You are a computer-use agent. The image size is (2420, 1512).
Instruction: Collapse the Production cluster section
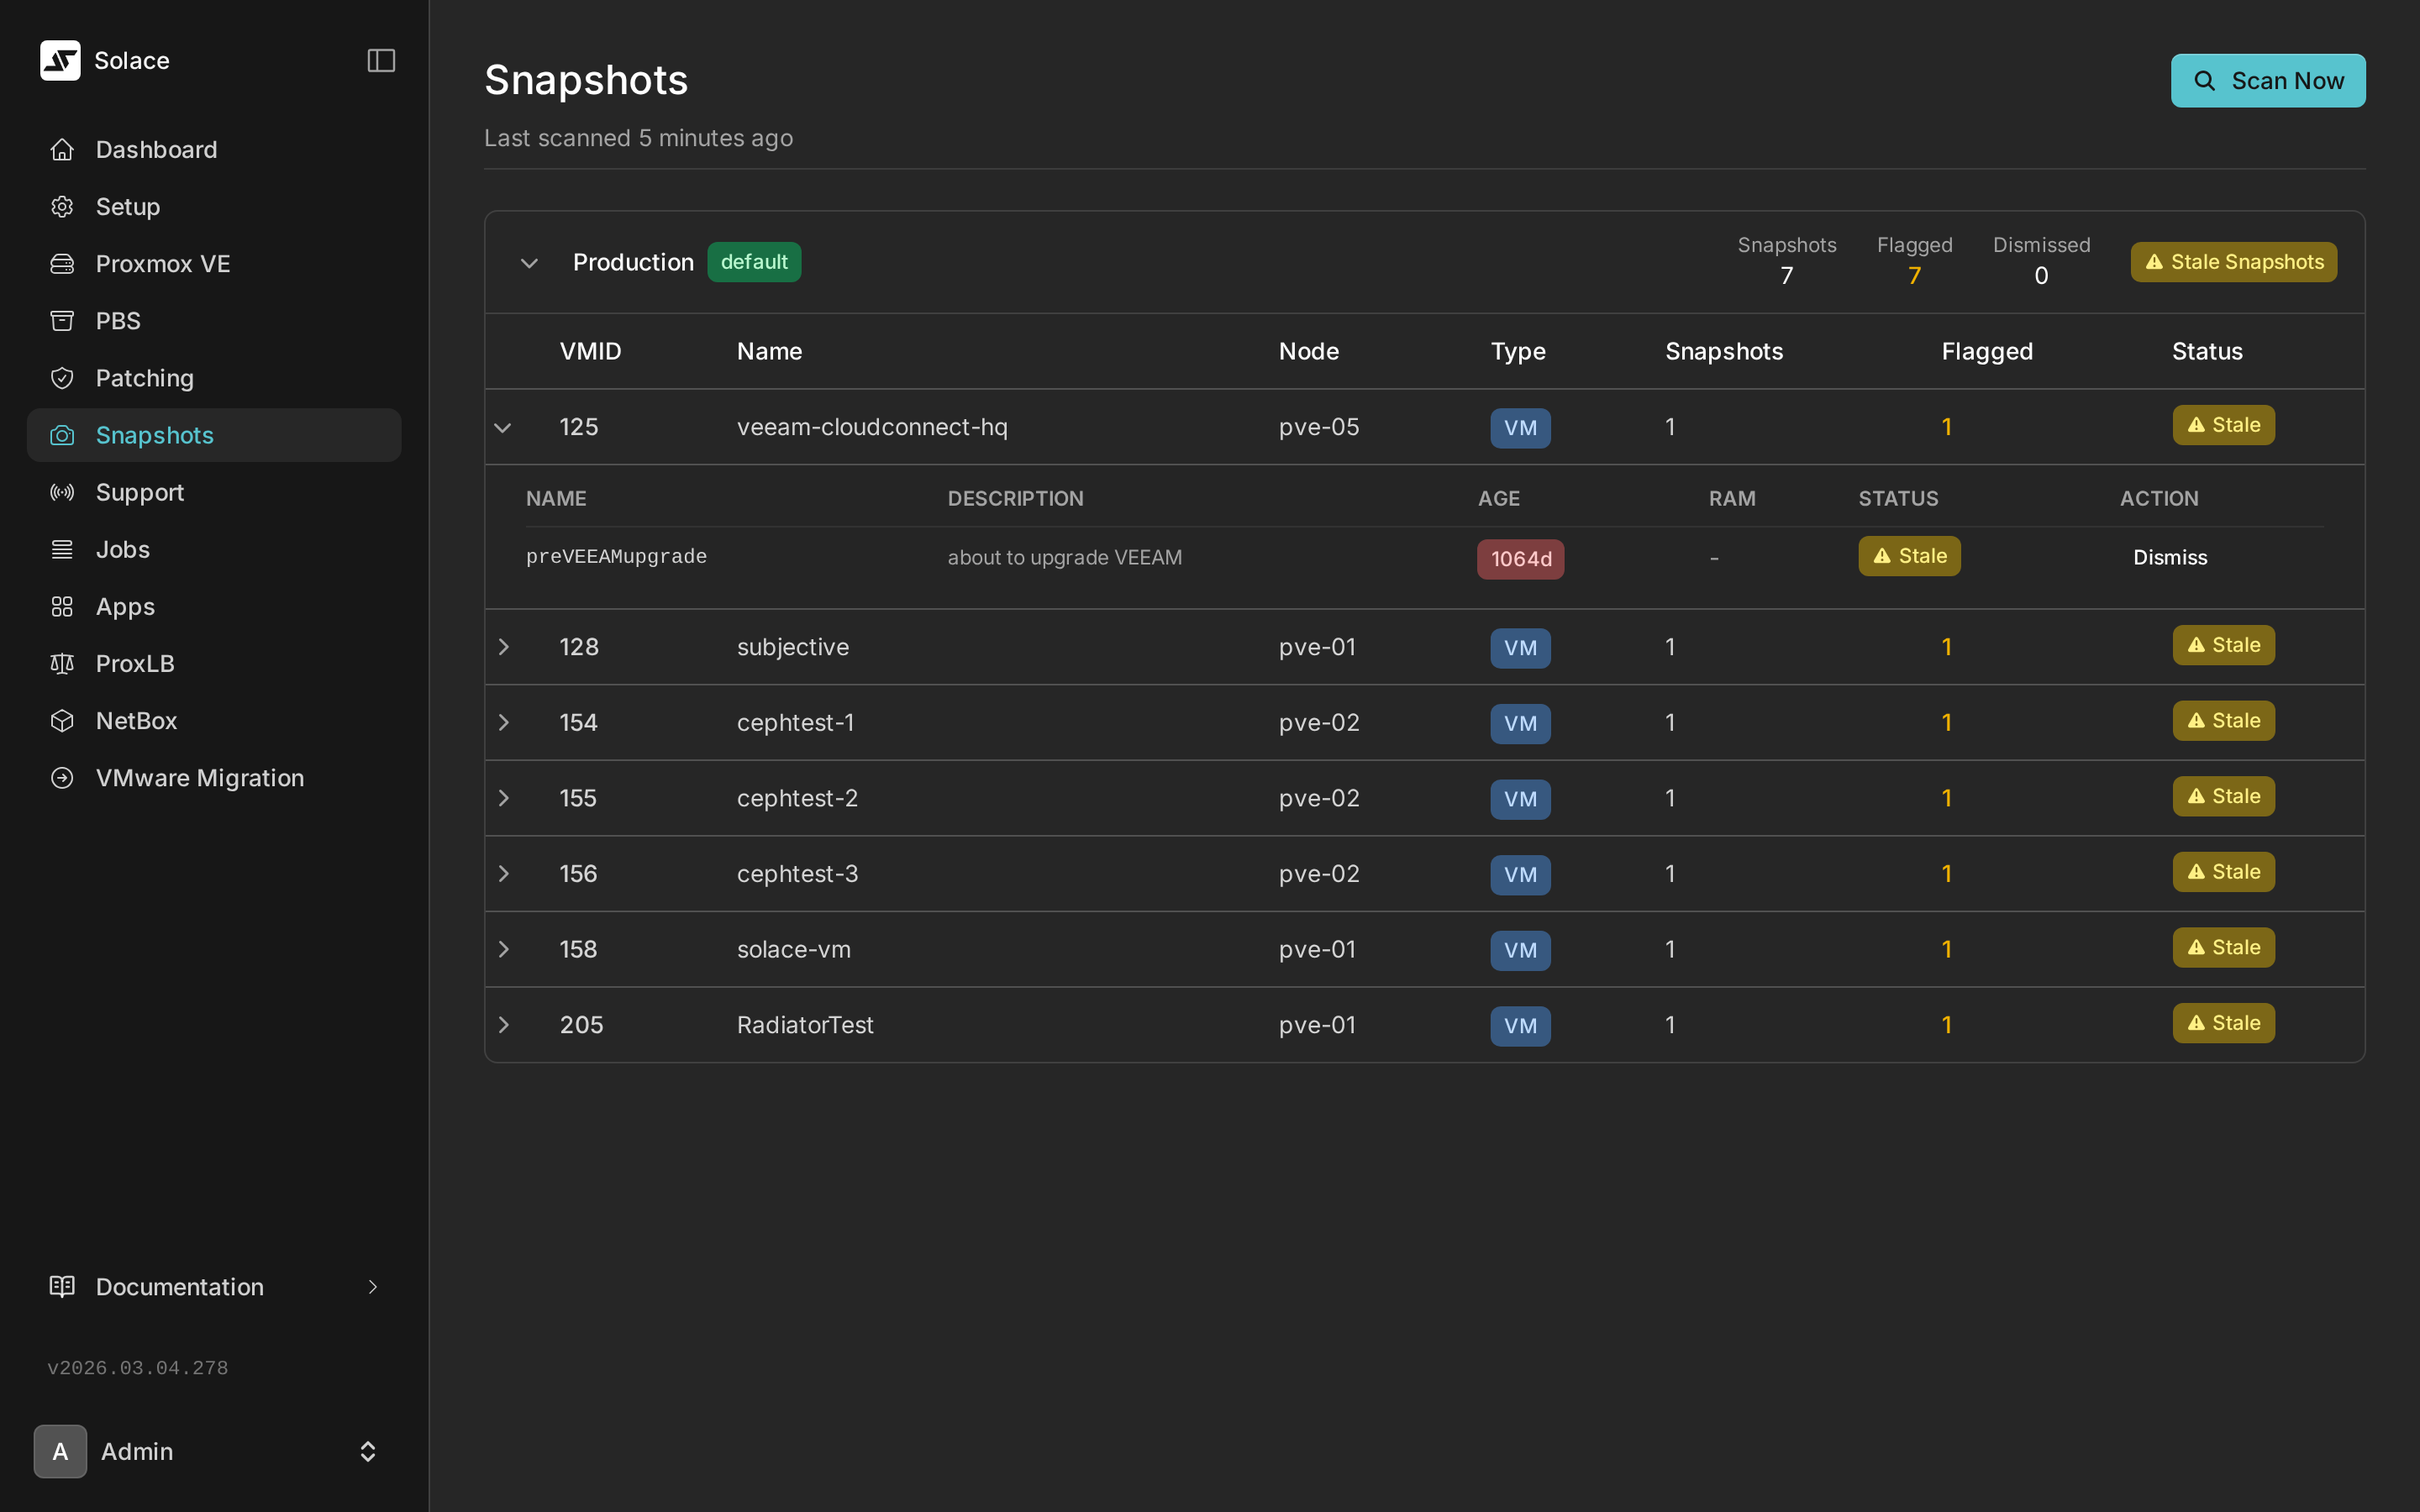[x=529, y=263]
